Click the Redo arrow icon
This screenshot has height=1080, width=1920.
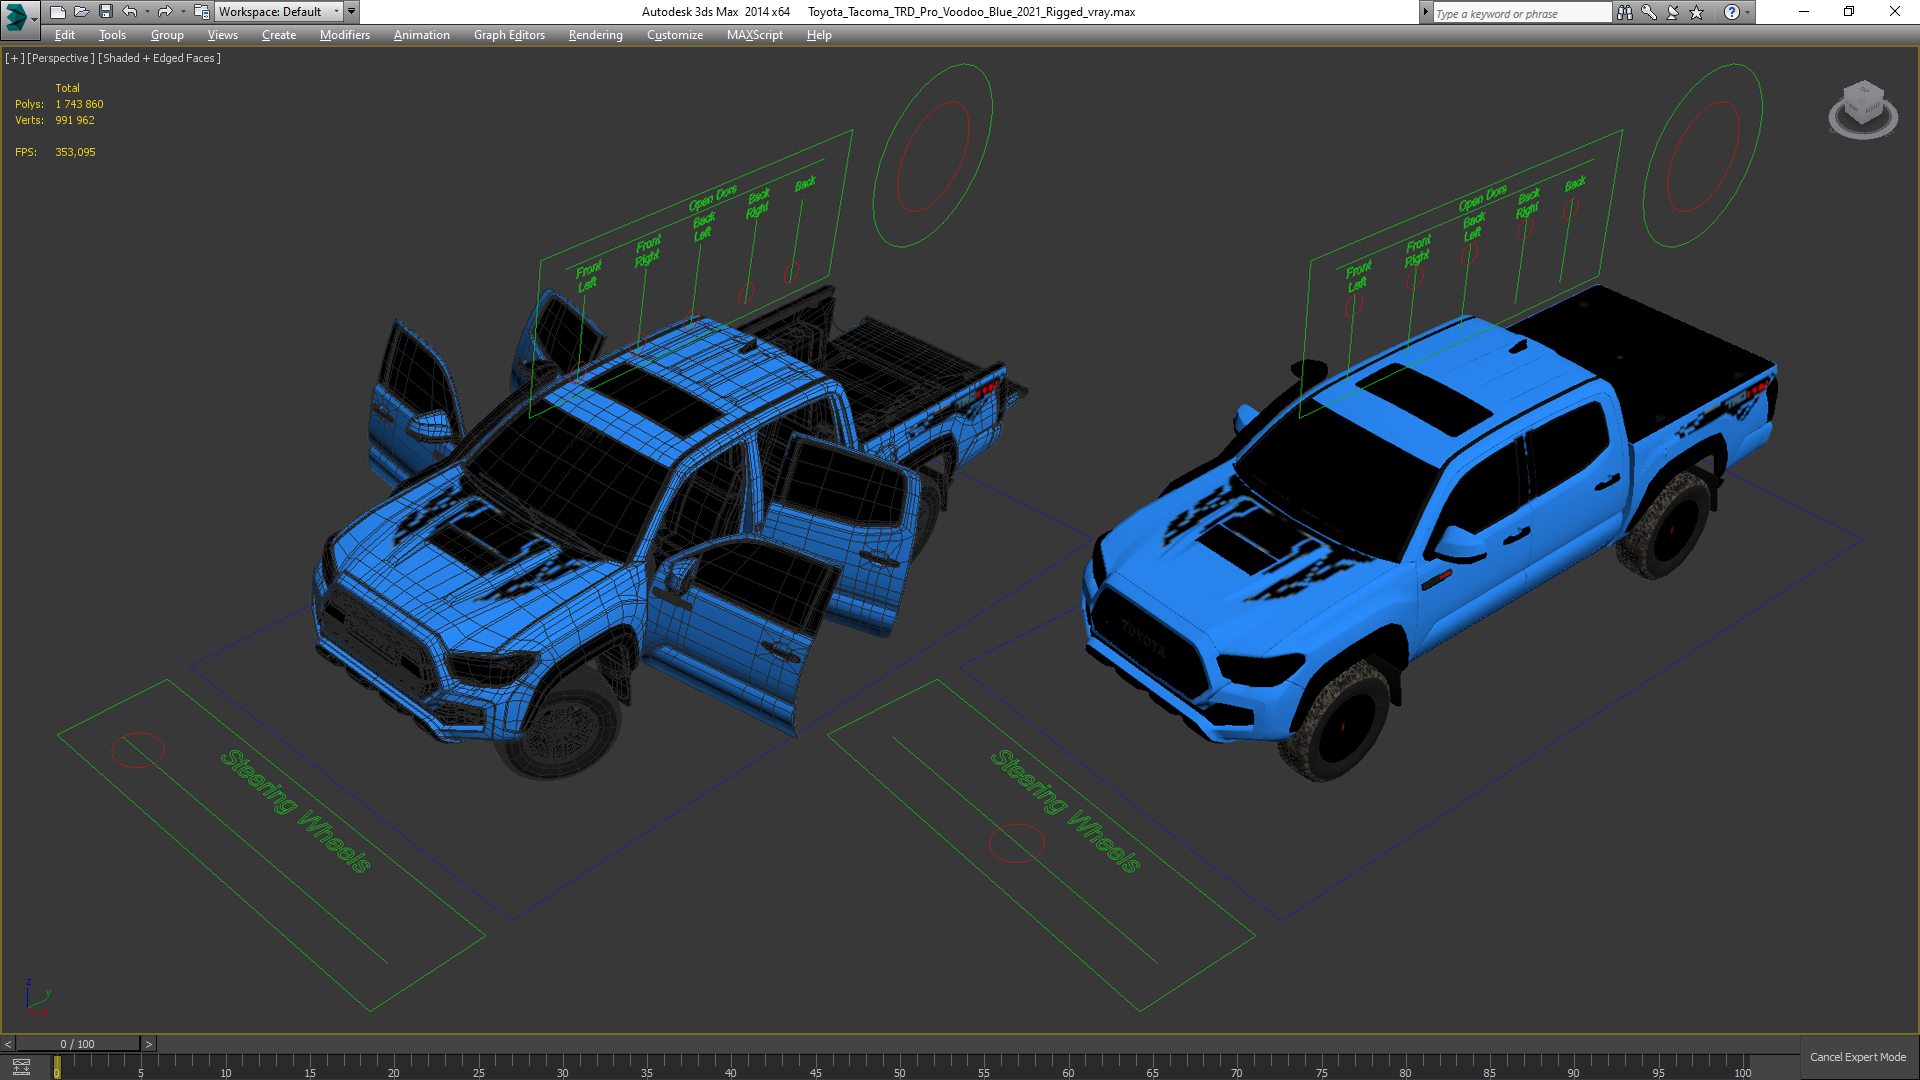pos(165,12)
